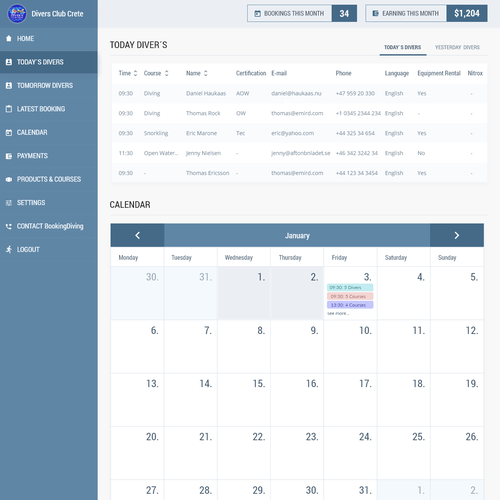Screen dimensions: 500x500
Task: Select January 25 in the calendar
Action: coord(403,453)
